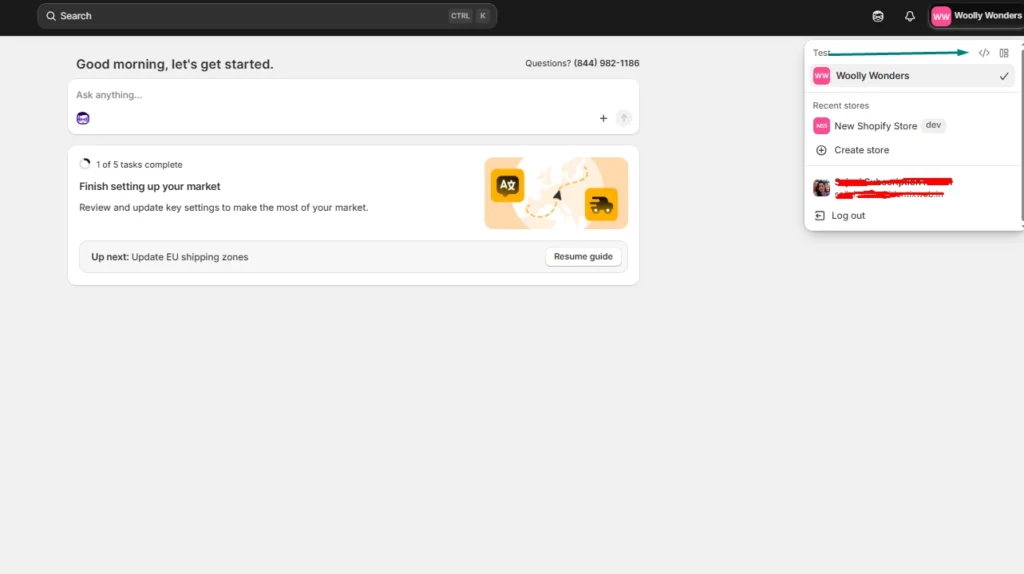Click the WW avatar in the top bar
Image resolution: width=1024 pixels, height=574 pixels.
pos(941,16)
